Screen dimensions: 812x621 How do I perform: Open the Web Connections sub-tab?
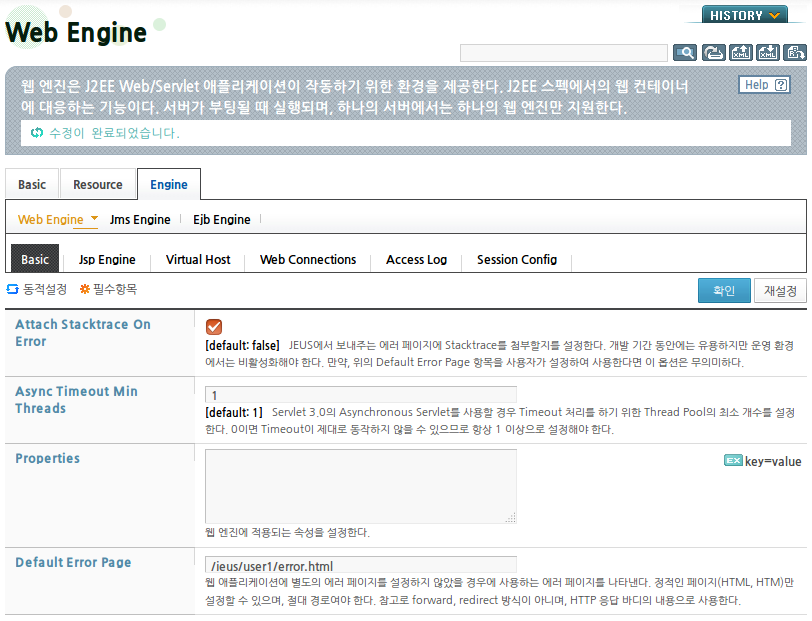coord(308,259)
